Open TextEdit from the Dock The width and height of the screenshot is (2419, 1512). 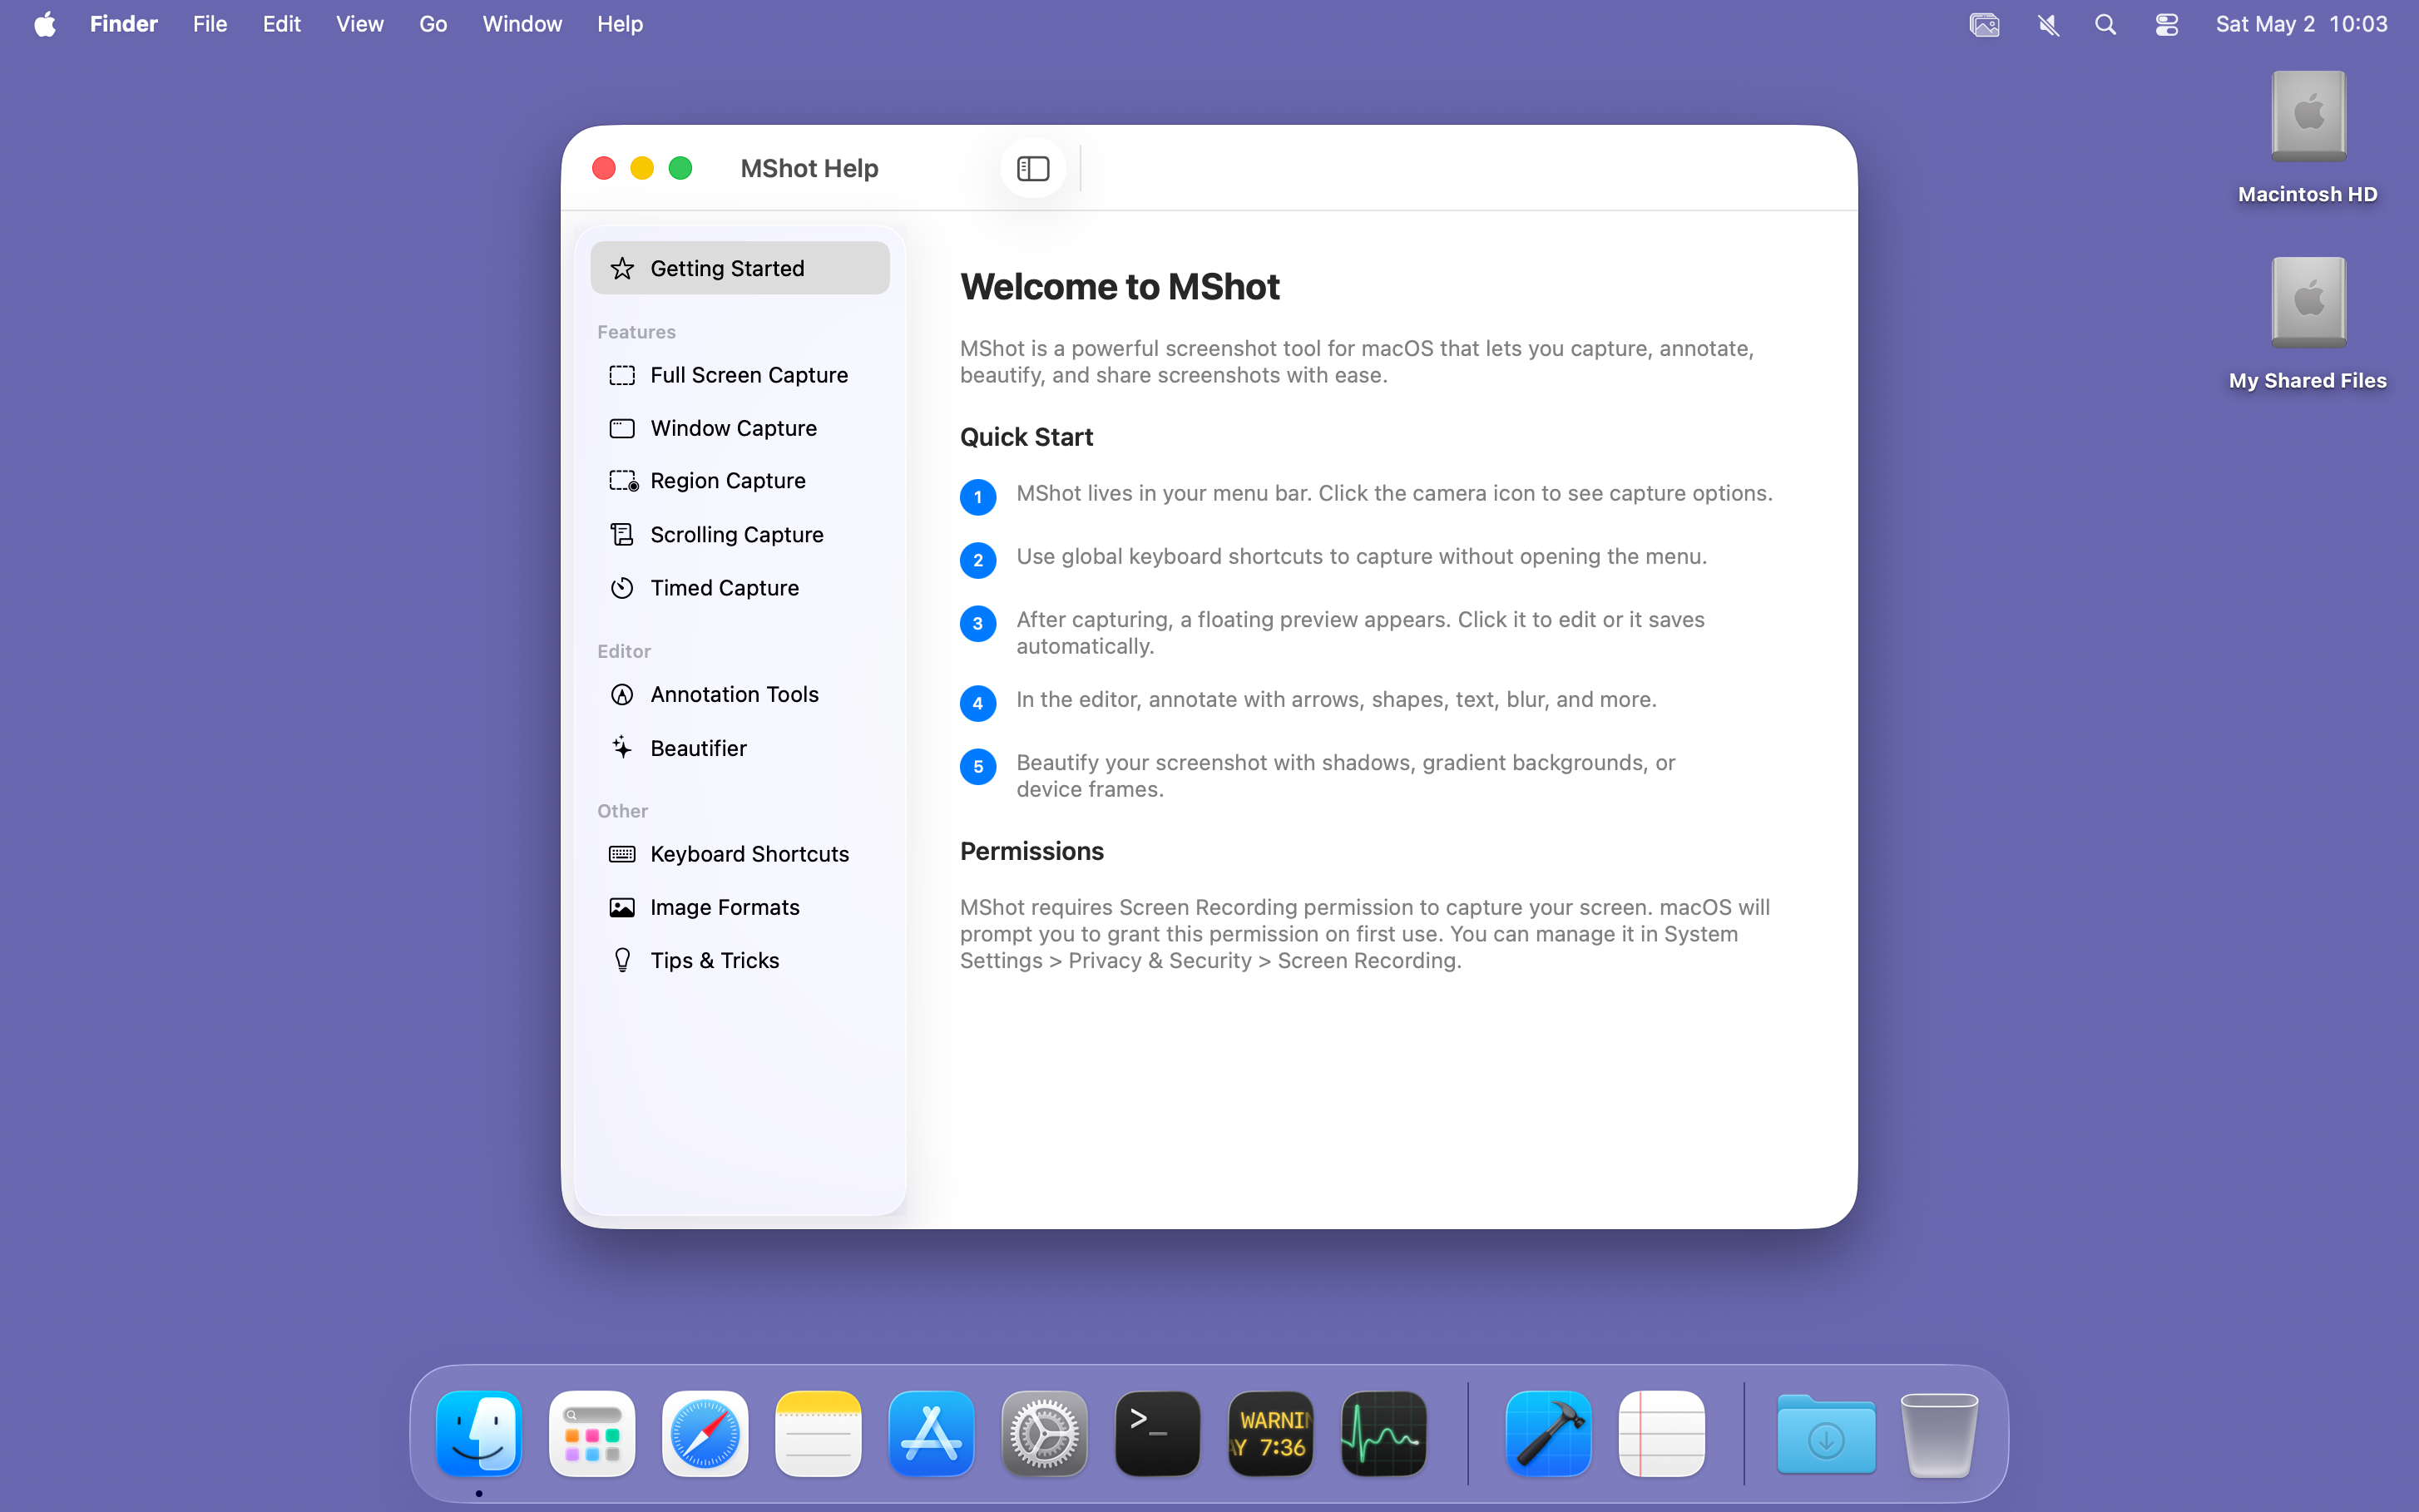[x=1661, y=1433]
